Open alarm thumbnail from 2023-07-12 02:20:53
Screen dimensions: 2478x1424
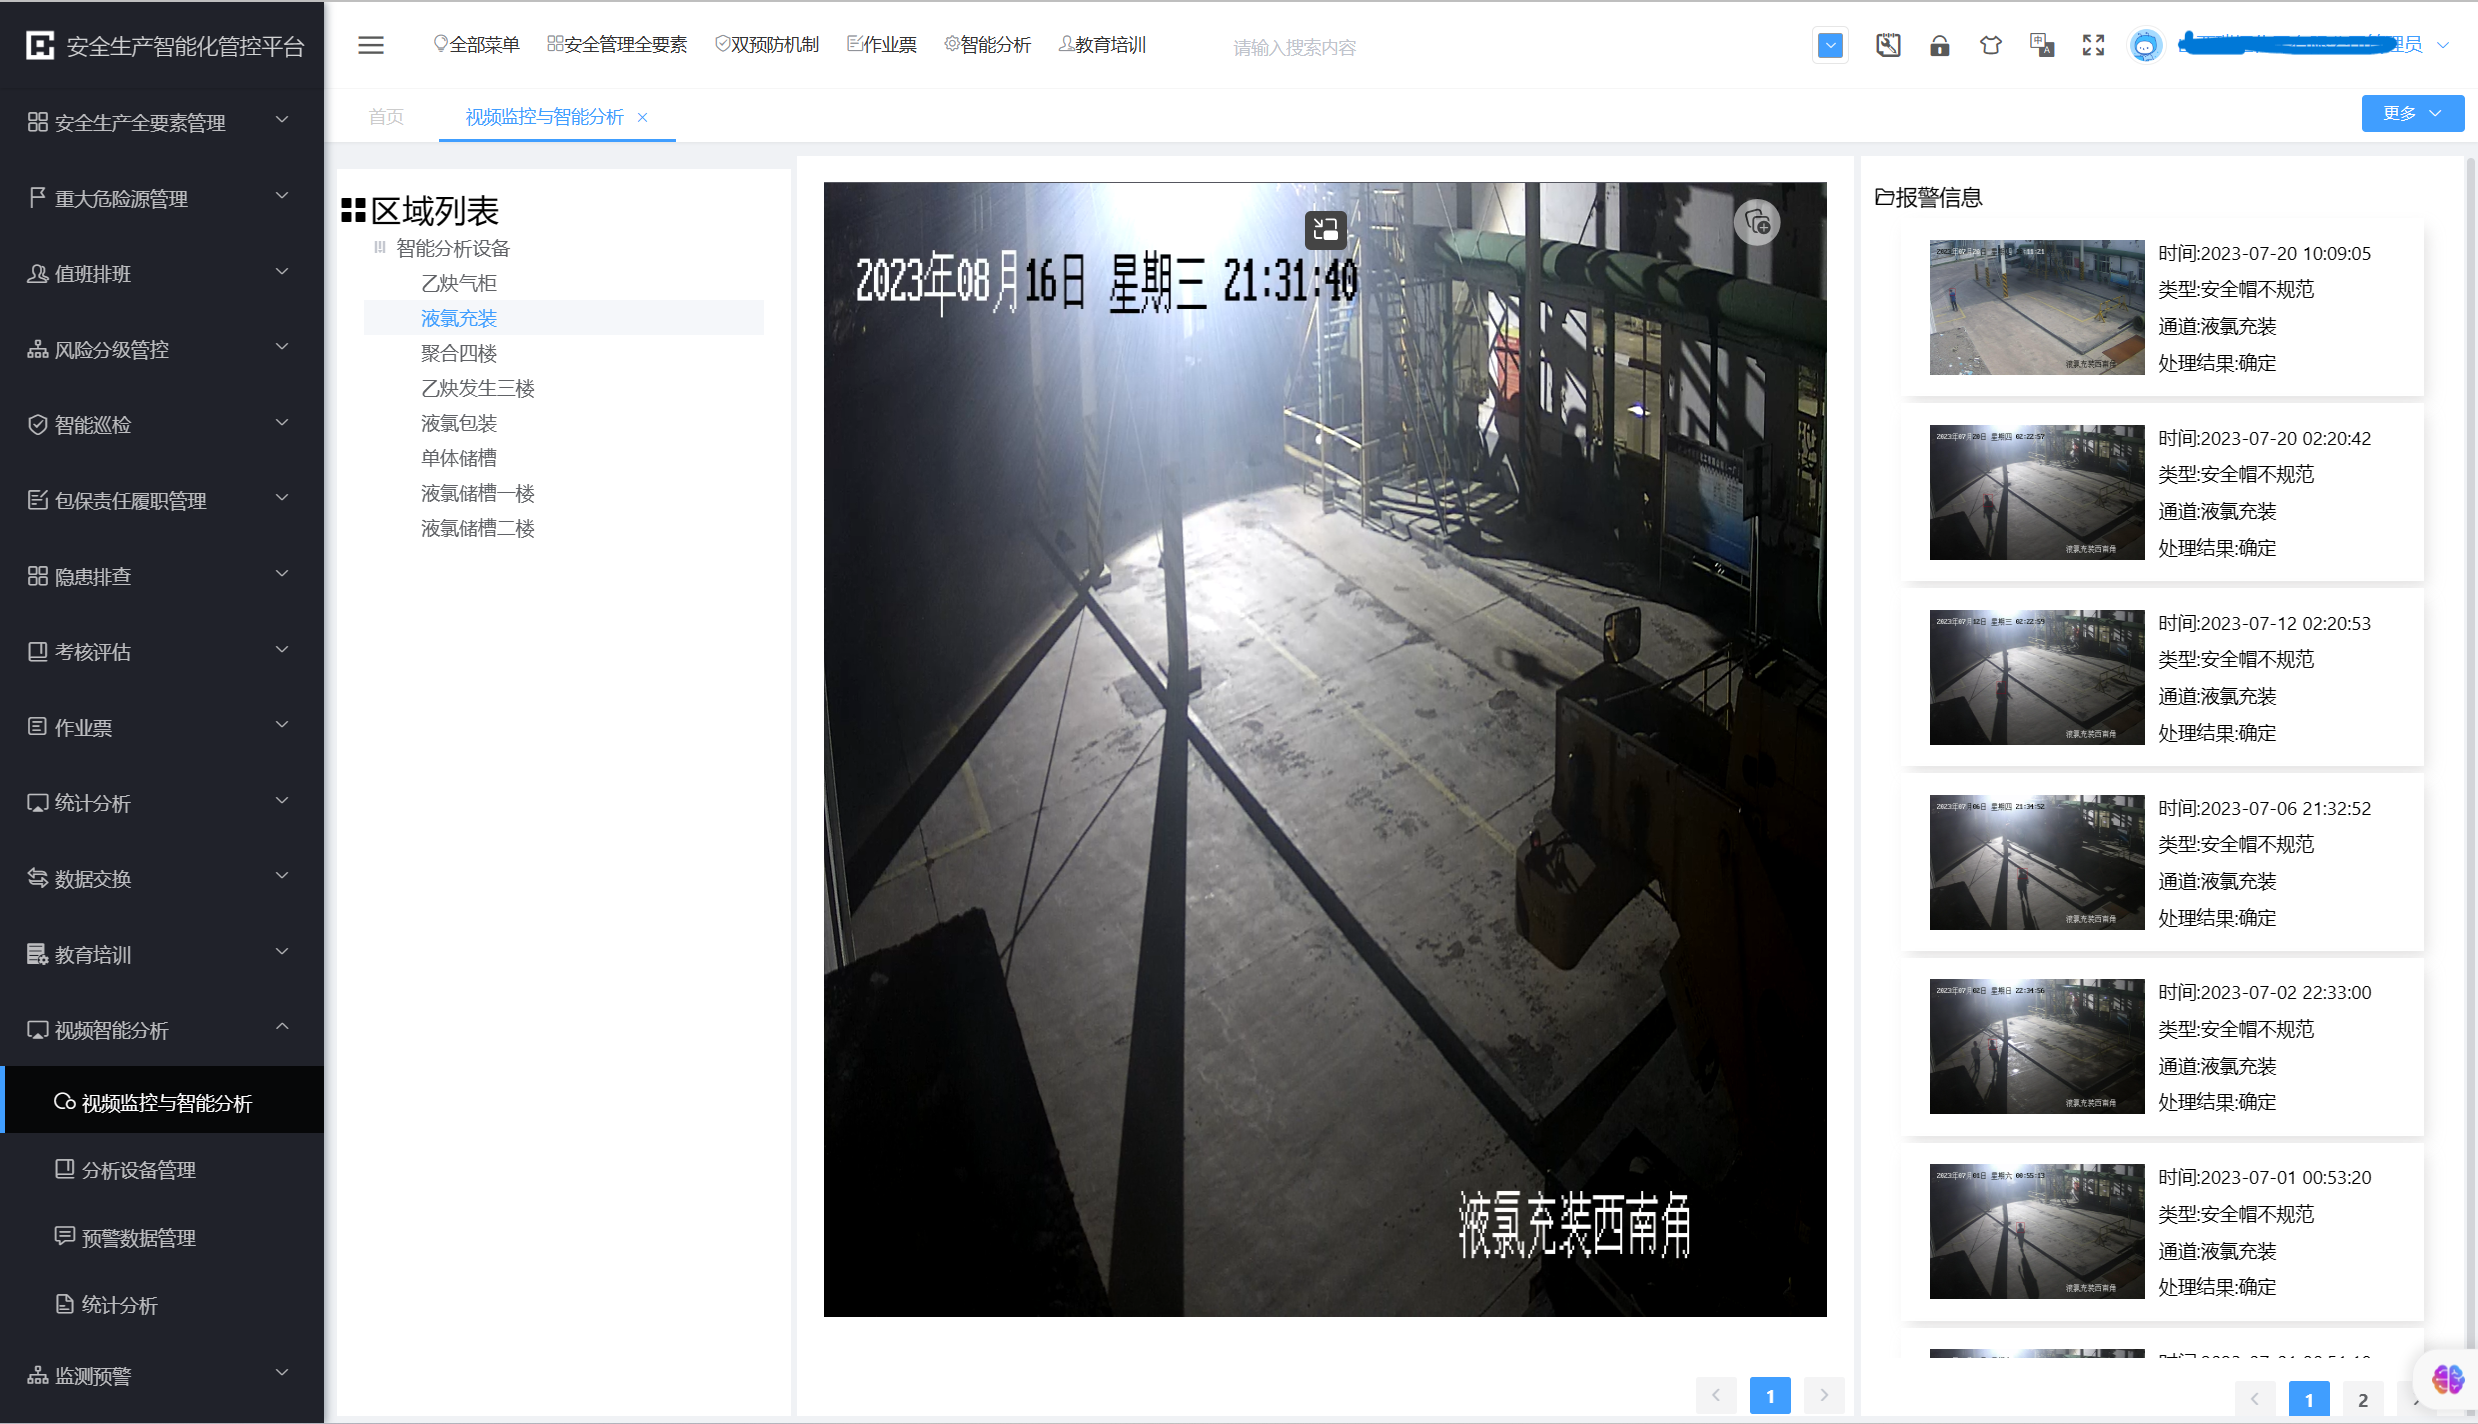click(x=2037, y=677)
